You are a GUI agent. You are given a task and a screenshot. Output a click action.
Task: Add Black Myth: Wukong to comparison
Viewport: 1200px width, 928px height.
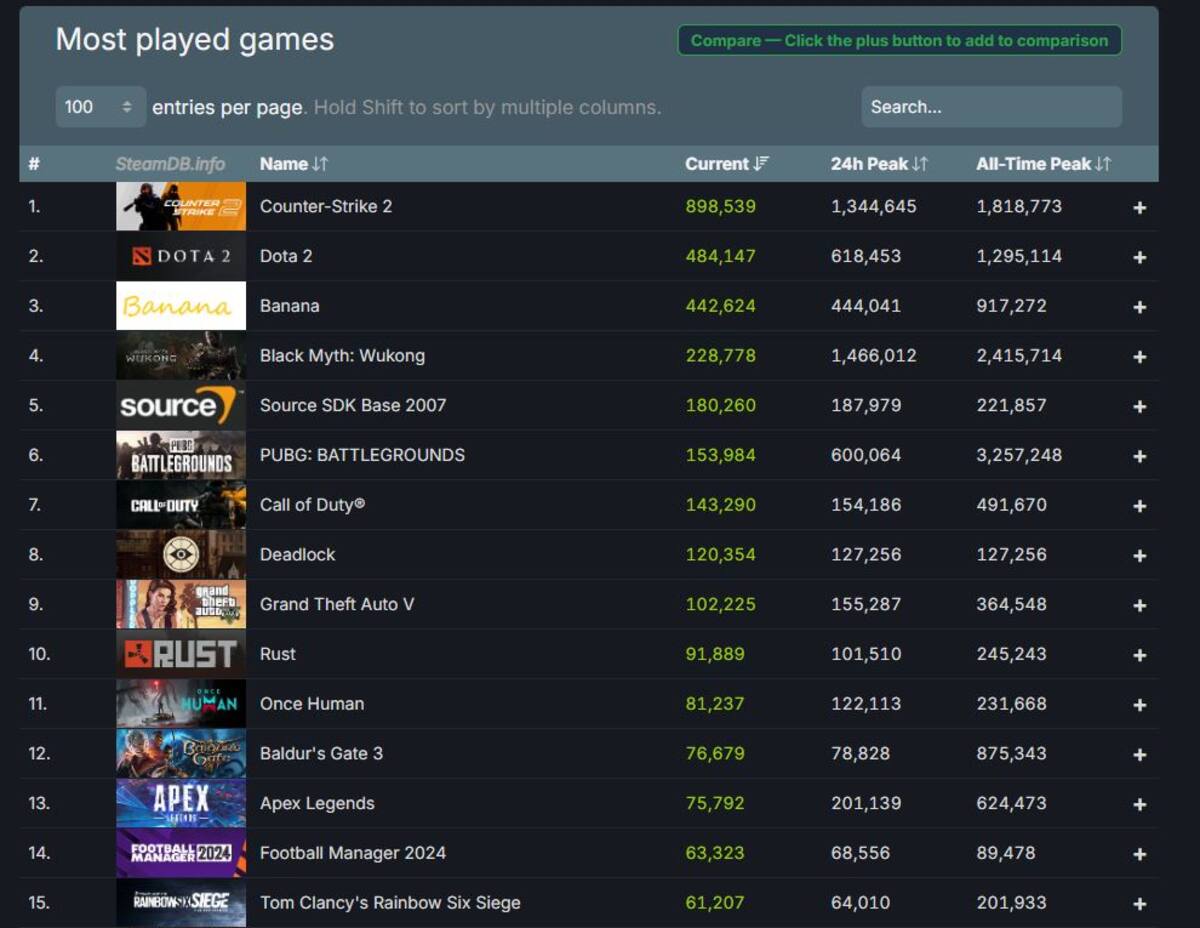point(1139,357)
